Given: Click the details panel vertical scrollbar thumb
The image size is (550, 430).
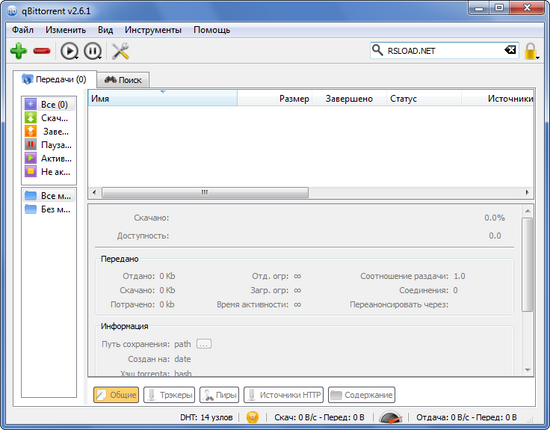Looking at the screenshot, I should (527, 264).
